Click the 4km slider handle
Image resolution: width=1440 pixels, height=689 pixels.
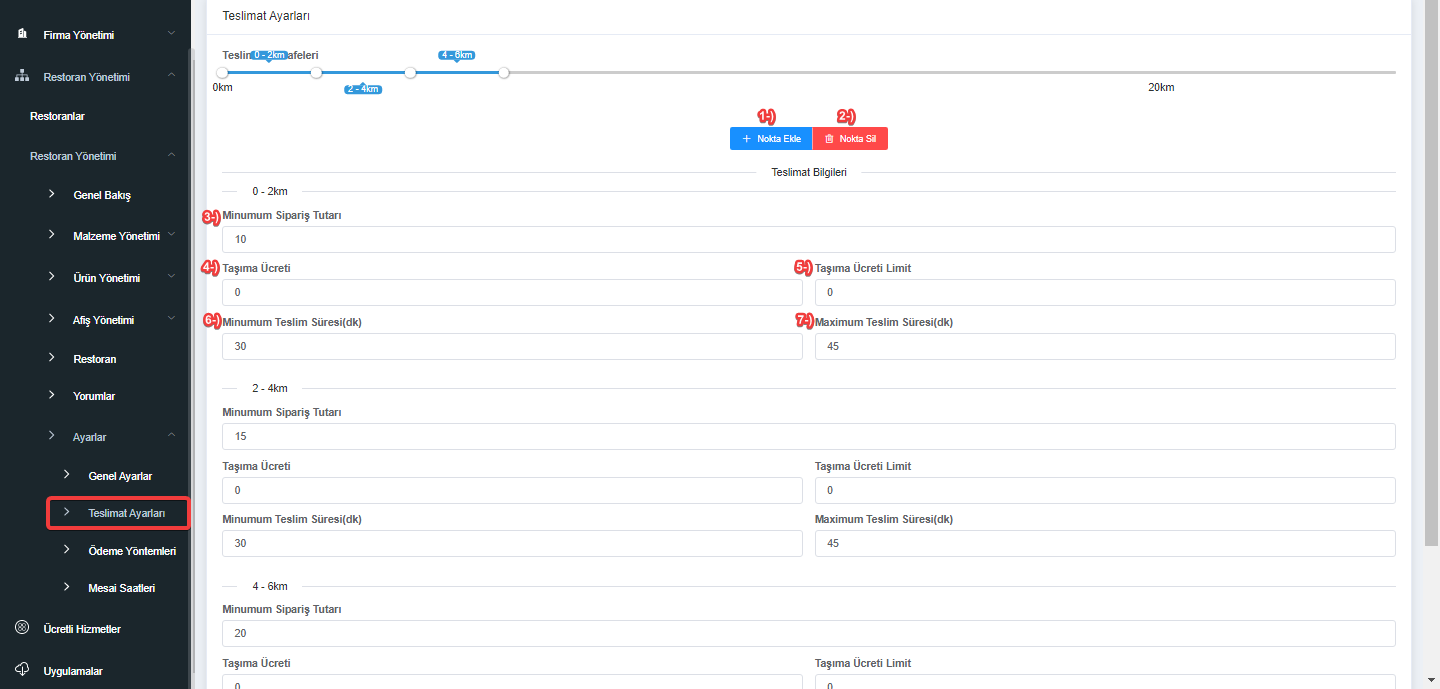(410, 72)
